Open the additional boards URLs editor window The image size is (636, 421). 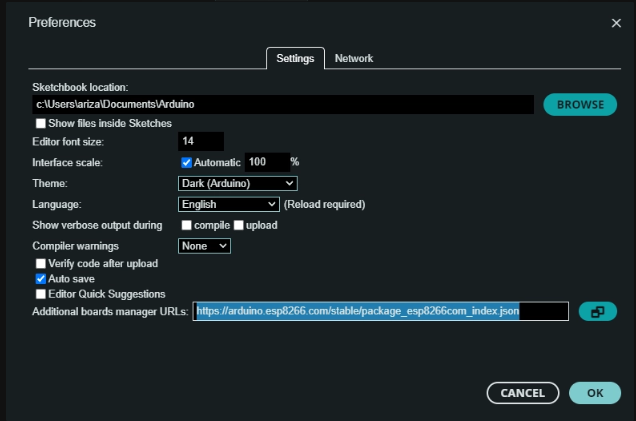pos(597,311)
